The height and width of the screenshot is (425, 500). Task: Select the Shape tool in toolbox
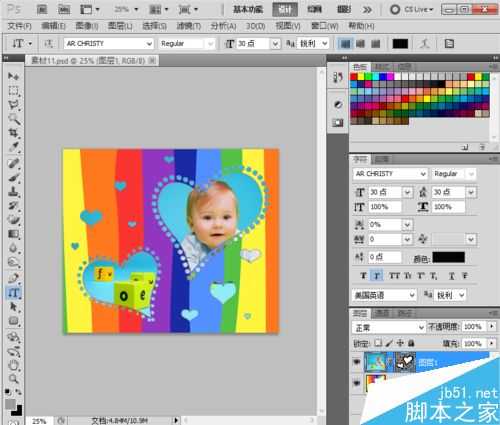[x=13, y=321]
